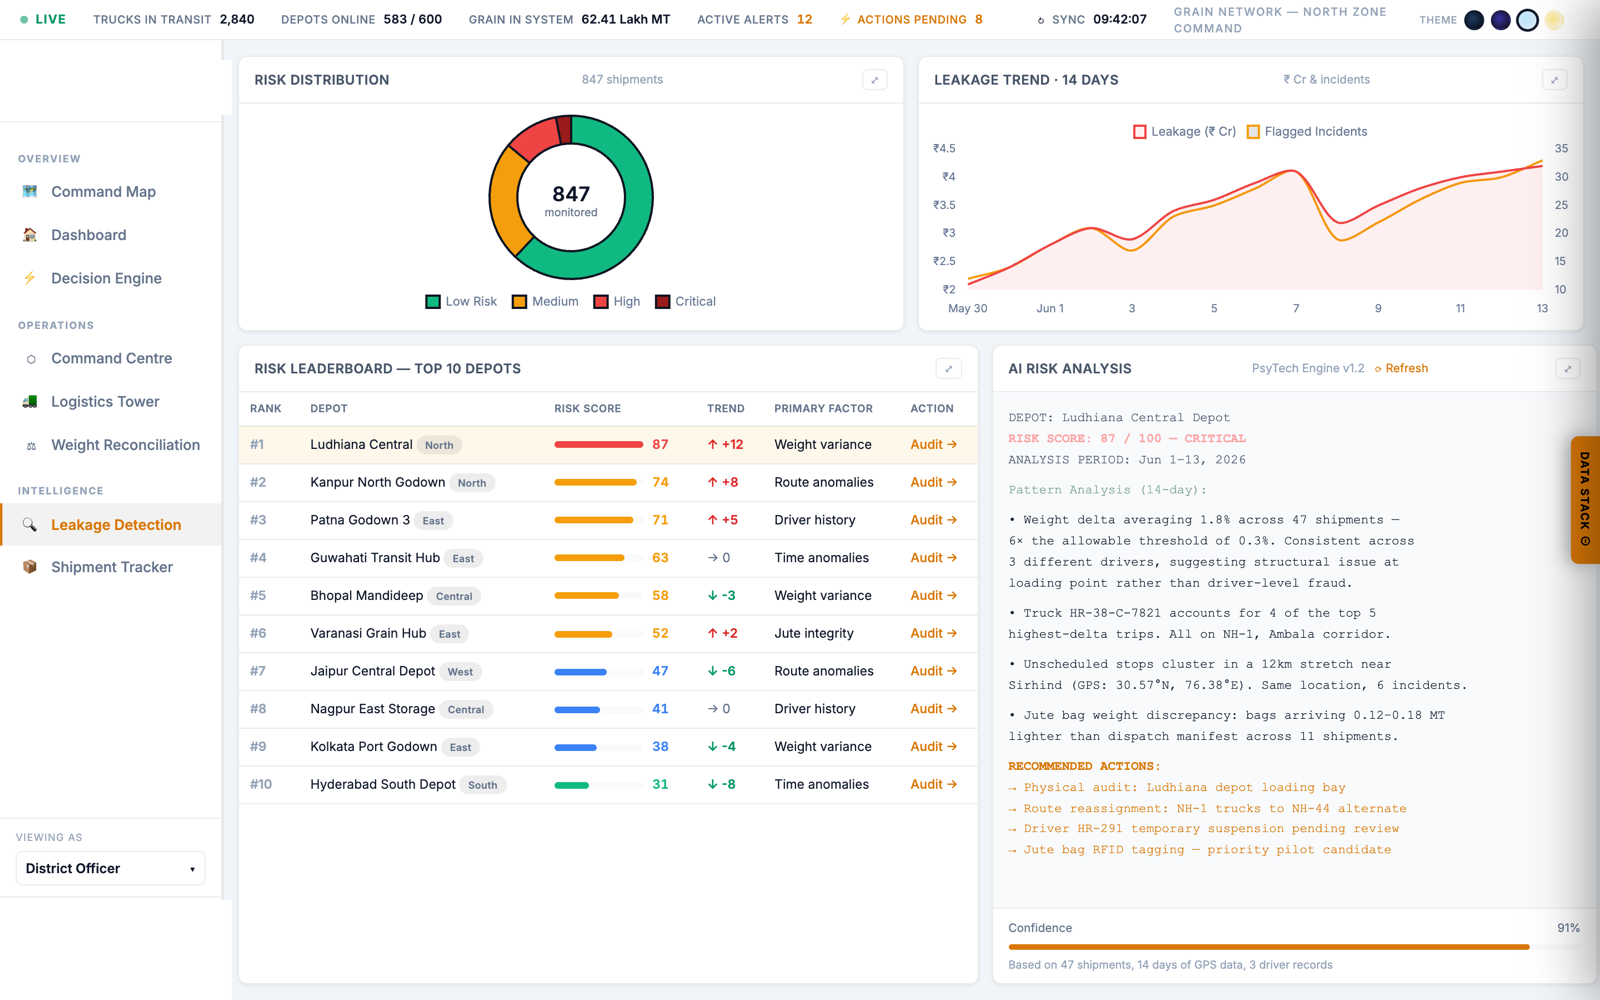The width and height of the screenshot is (1600, 1000).
Task: Refresh the AI Risk Analysis
Action: pos(1401,369)
